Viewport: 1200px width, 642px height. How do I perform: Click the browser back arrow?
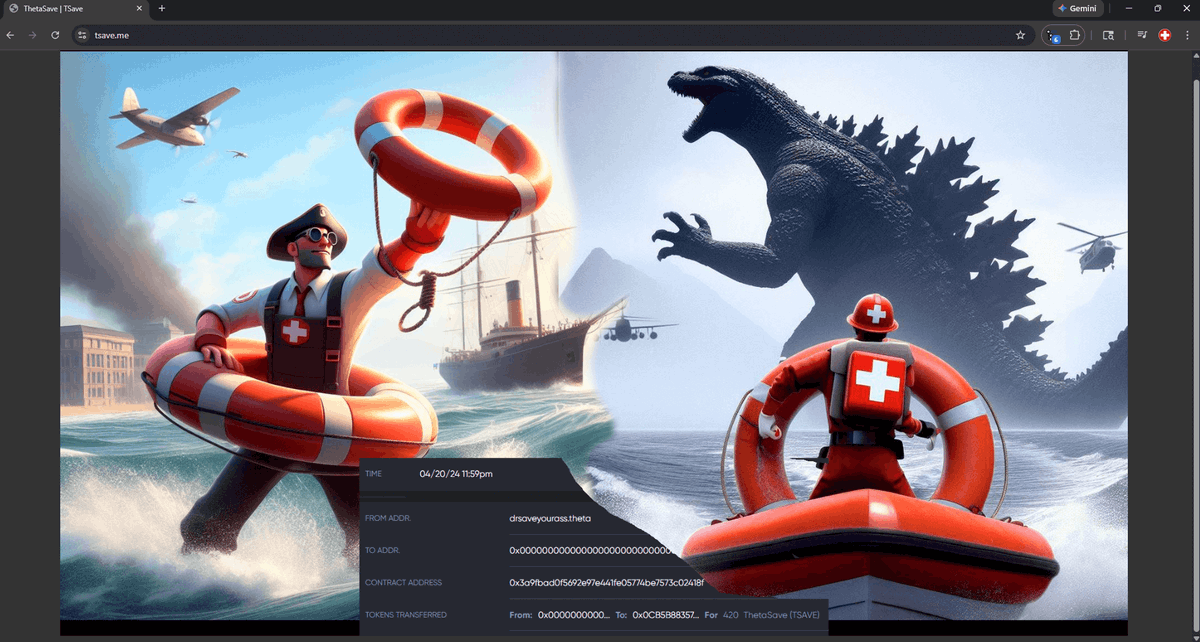10,35
